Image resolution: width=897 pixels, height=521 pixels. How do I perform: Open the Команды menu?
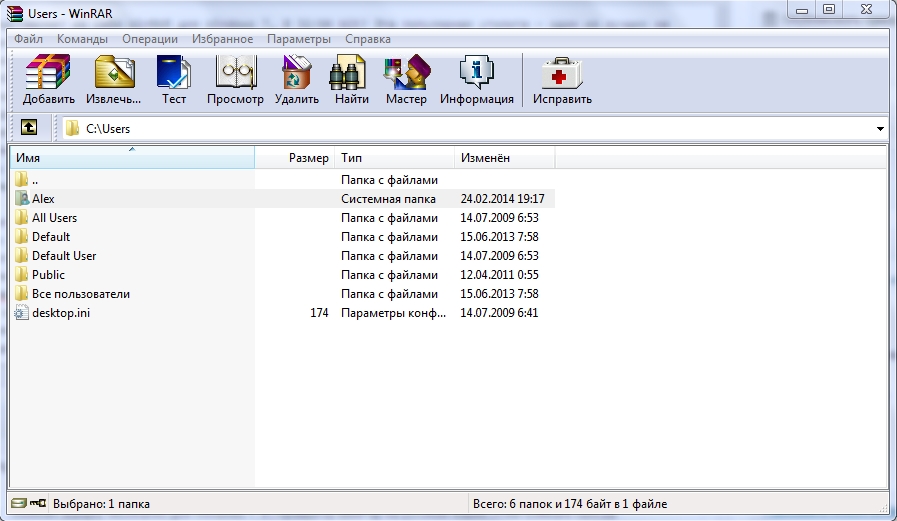(82, 39)
